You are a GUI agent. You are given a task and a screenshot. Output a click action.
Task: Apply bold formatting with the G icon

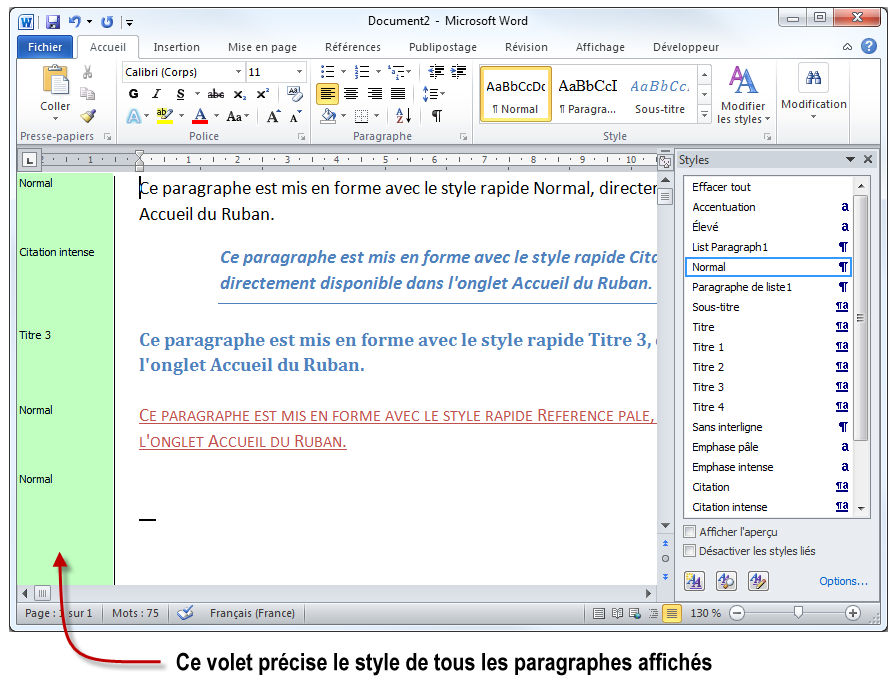tap(133, 94)
